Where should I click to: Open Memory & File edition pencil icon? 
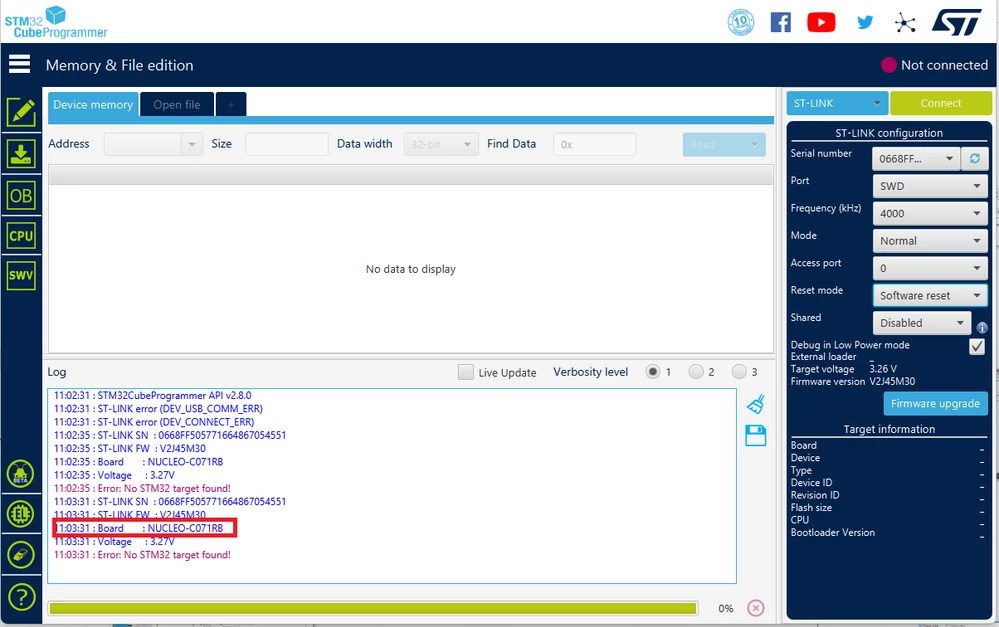[21, 113]
